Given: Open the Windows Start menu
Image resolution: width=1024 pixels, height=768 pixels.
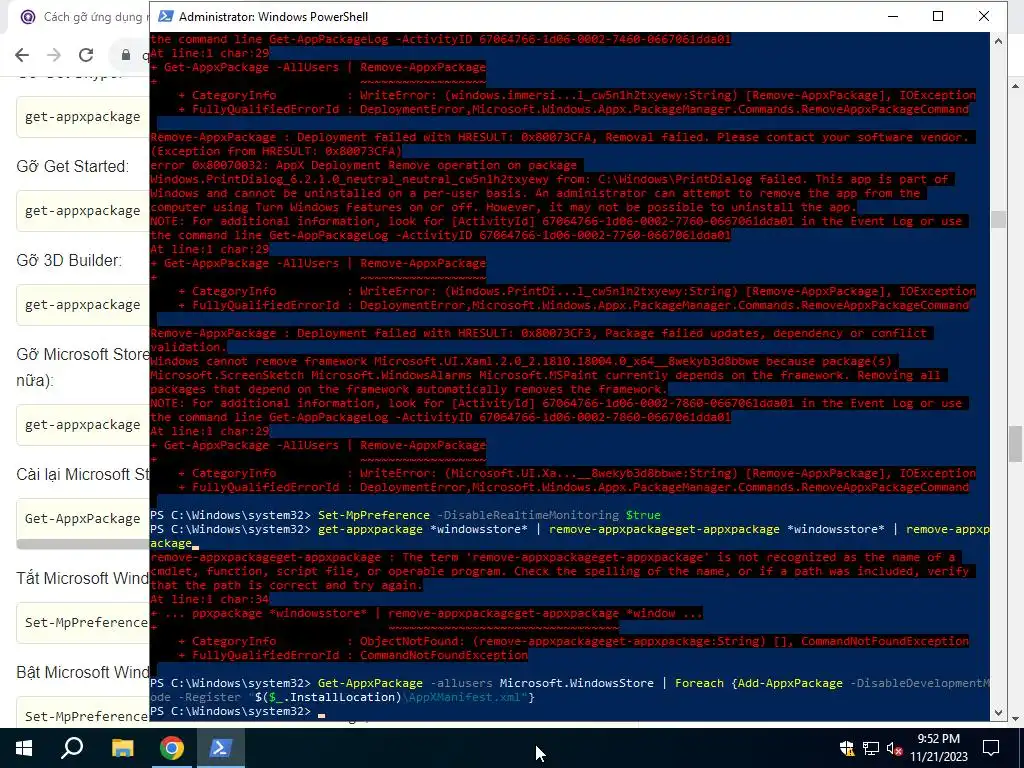Looking at the screenshot, I should coord(24,748).
